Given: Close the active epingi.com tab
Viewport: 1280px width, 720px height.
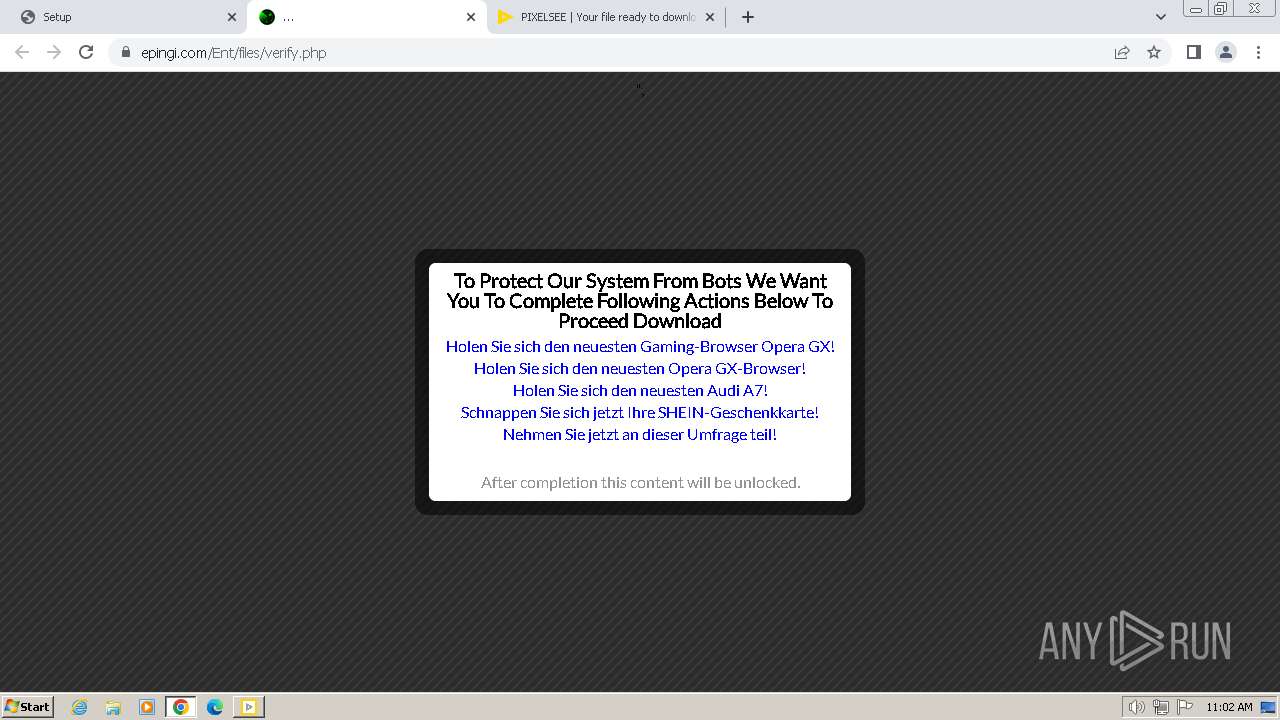Looking at the screenshot, I should tap(471, 17).
